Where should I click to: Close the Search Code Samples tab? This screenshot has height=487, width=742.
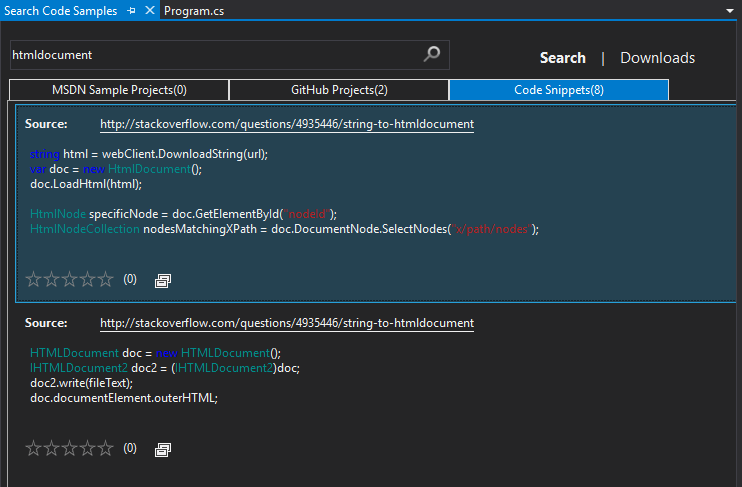coord(150,10)
